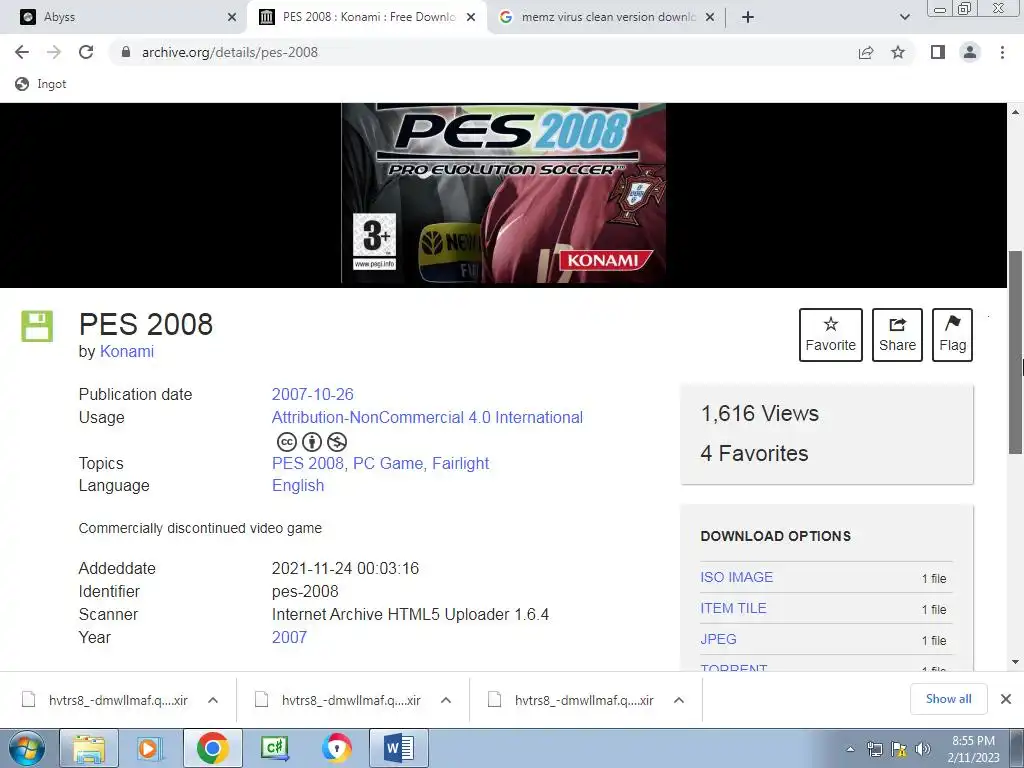Image resolution: width=1024 pixels, height=768 pixels.
Task: Click the Fairlight topic link
Action: (x=460, y=463)
